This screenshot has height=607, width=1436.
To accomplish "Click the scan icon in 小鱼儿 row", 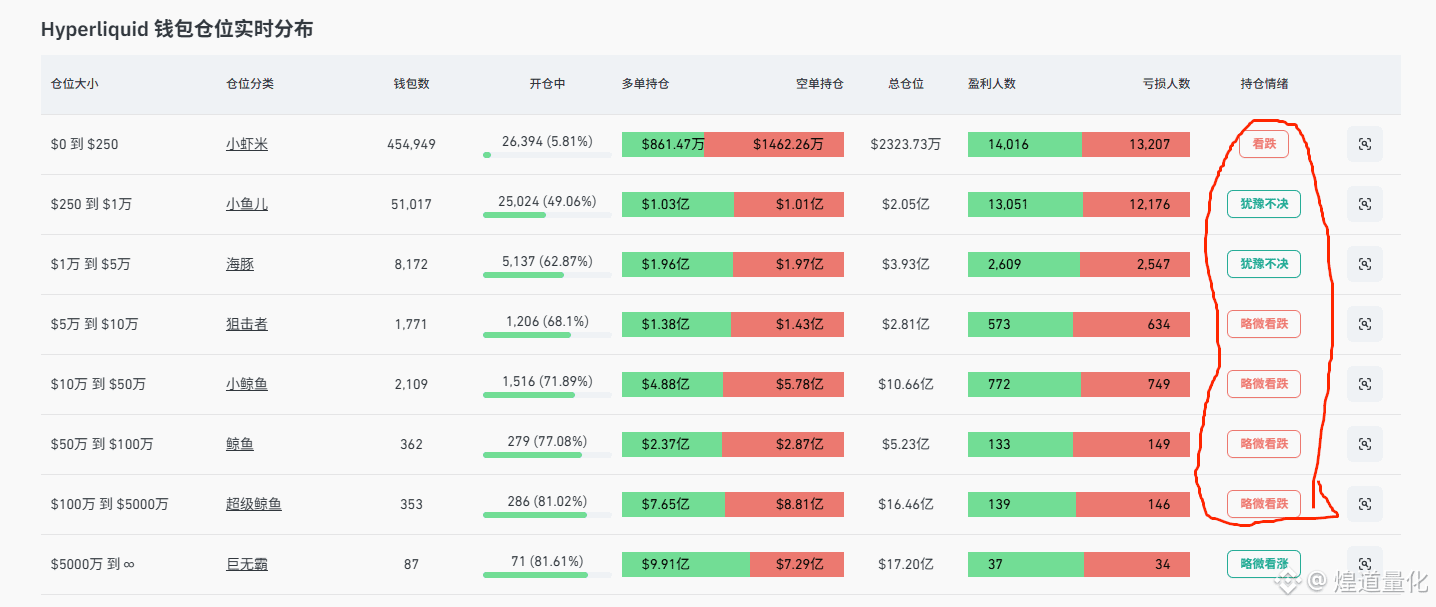I will [1364, 204].
